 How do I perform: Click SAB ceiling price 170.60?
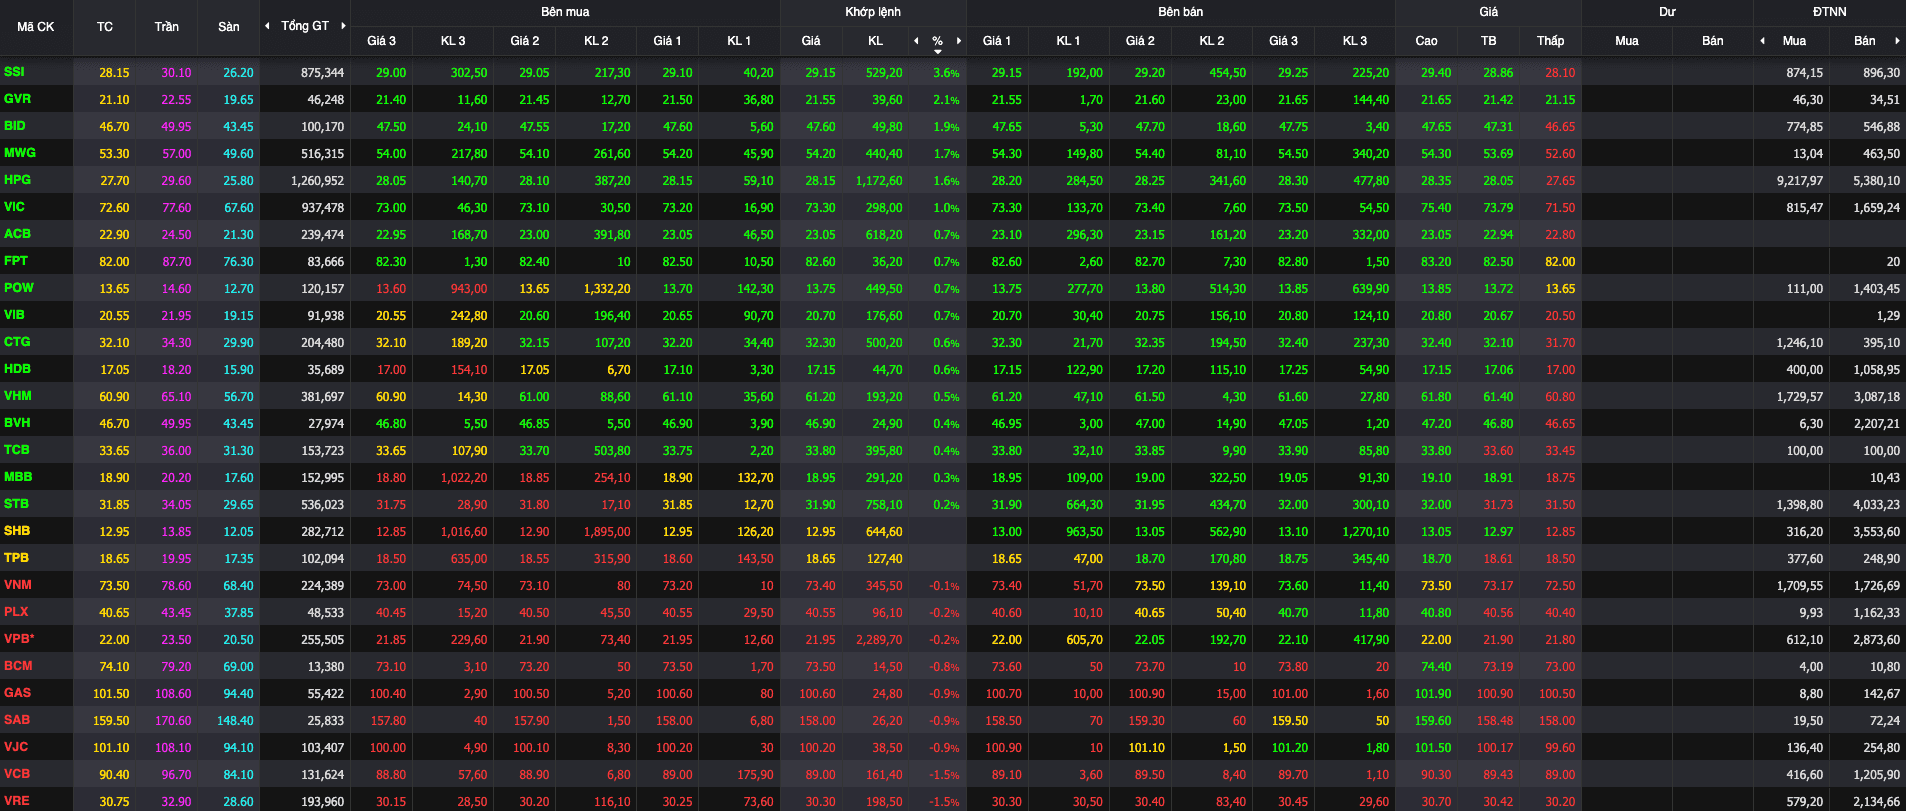[173, 721]
